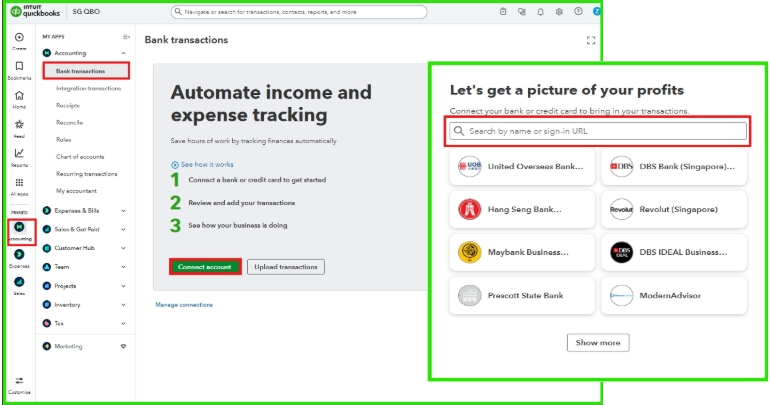
Task: Open Reports in the left rail
Action: point(19,154)
